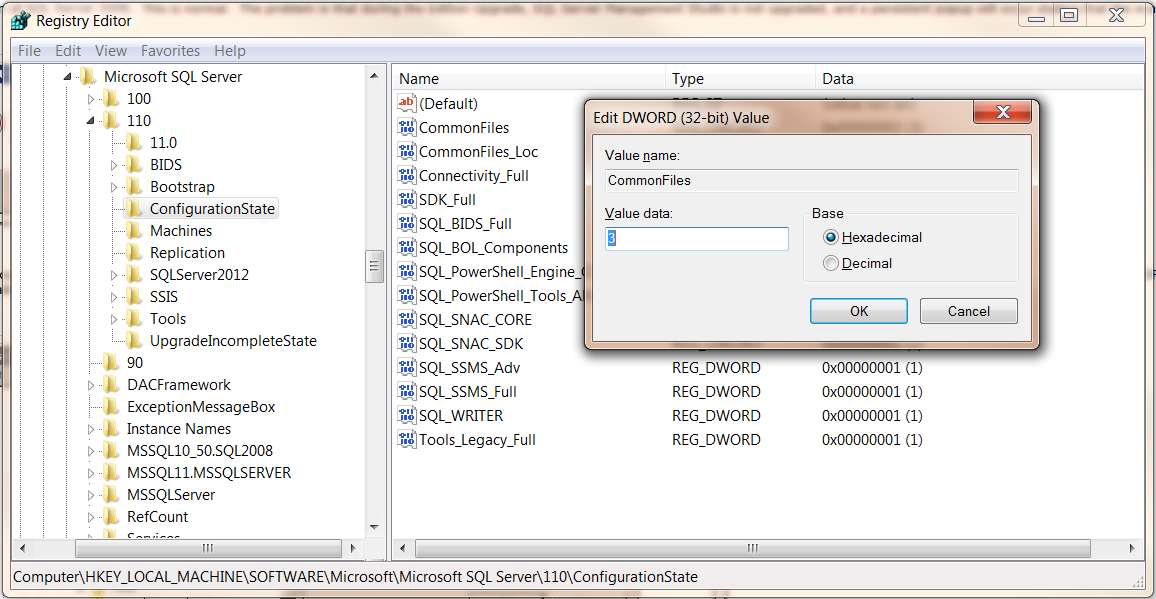Click the values pane horizontal scrollbar thumb

752,548
